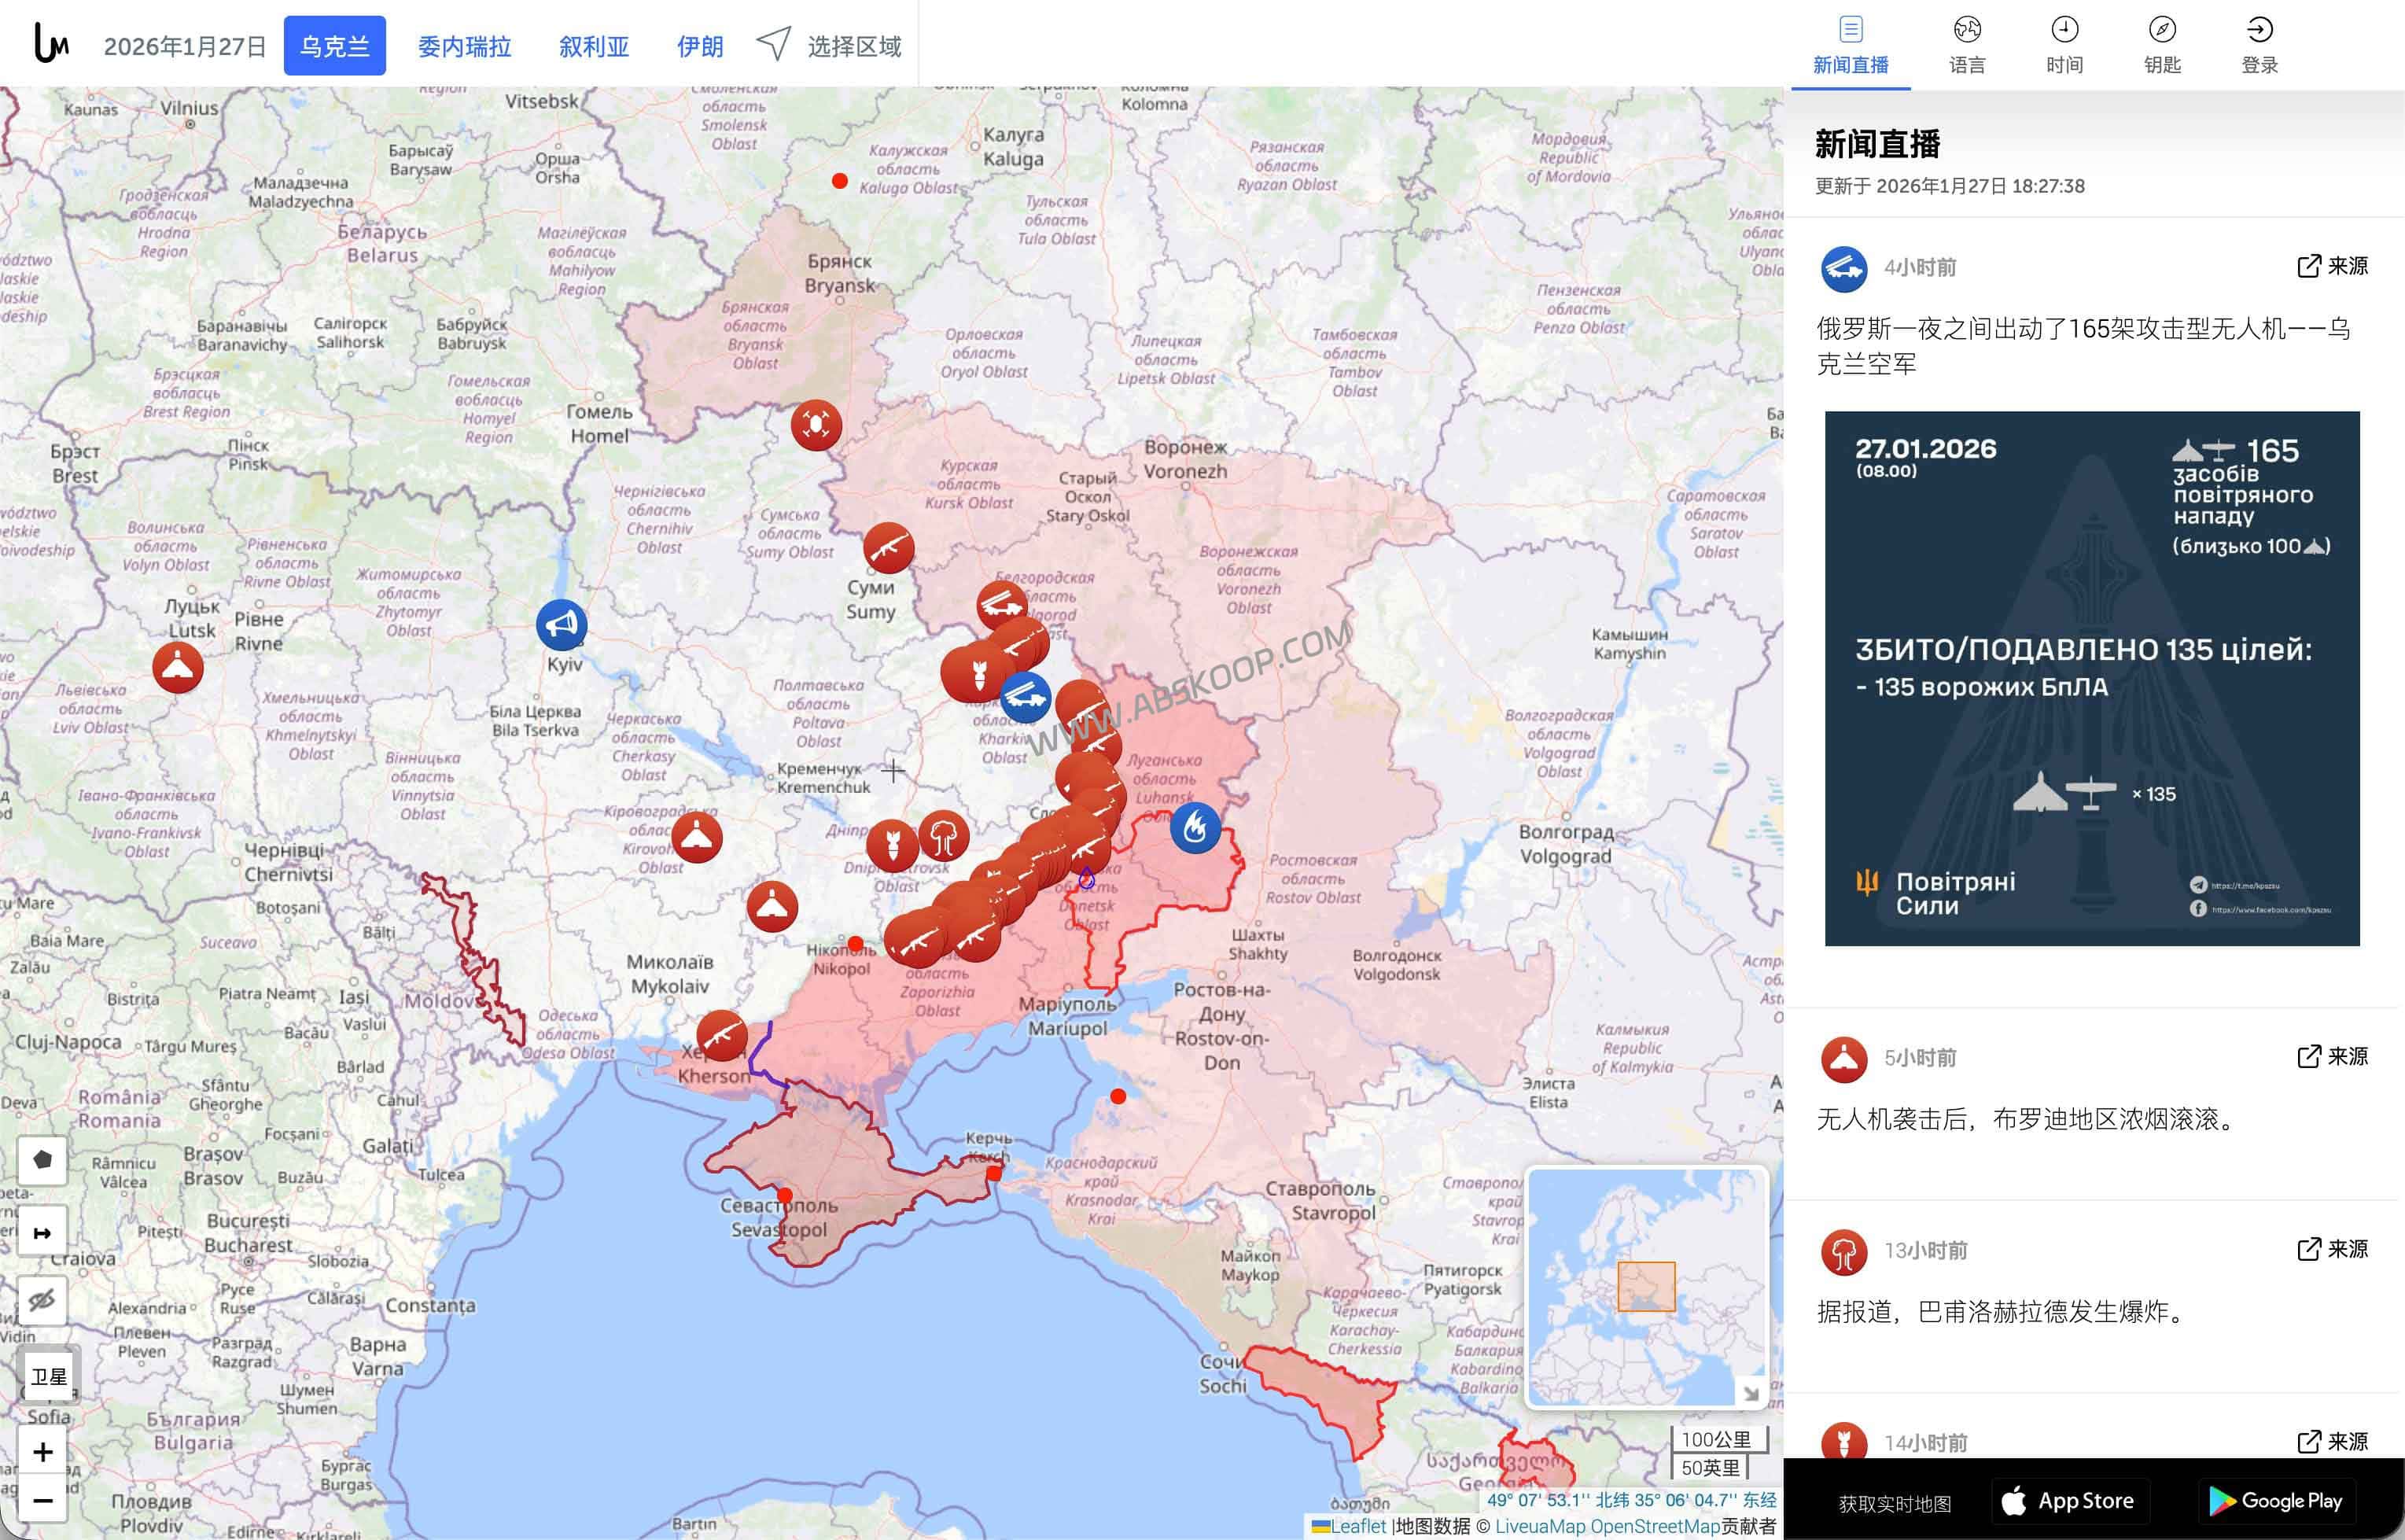Open the 语言 language icon

[x=1966, y=30]
